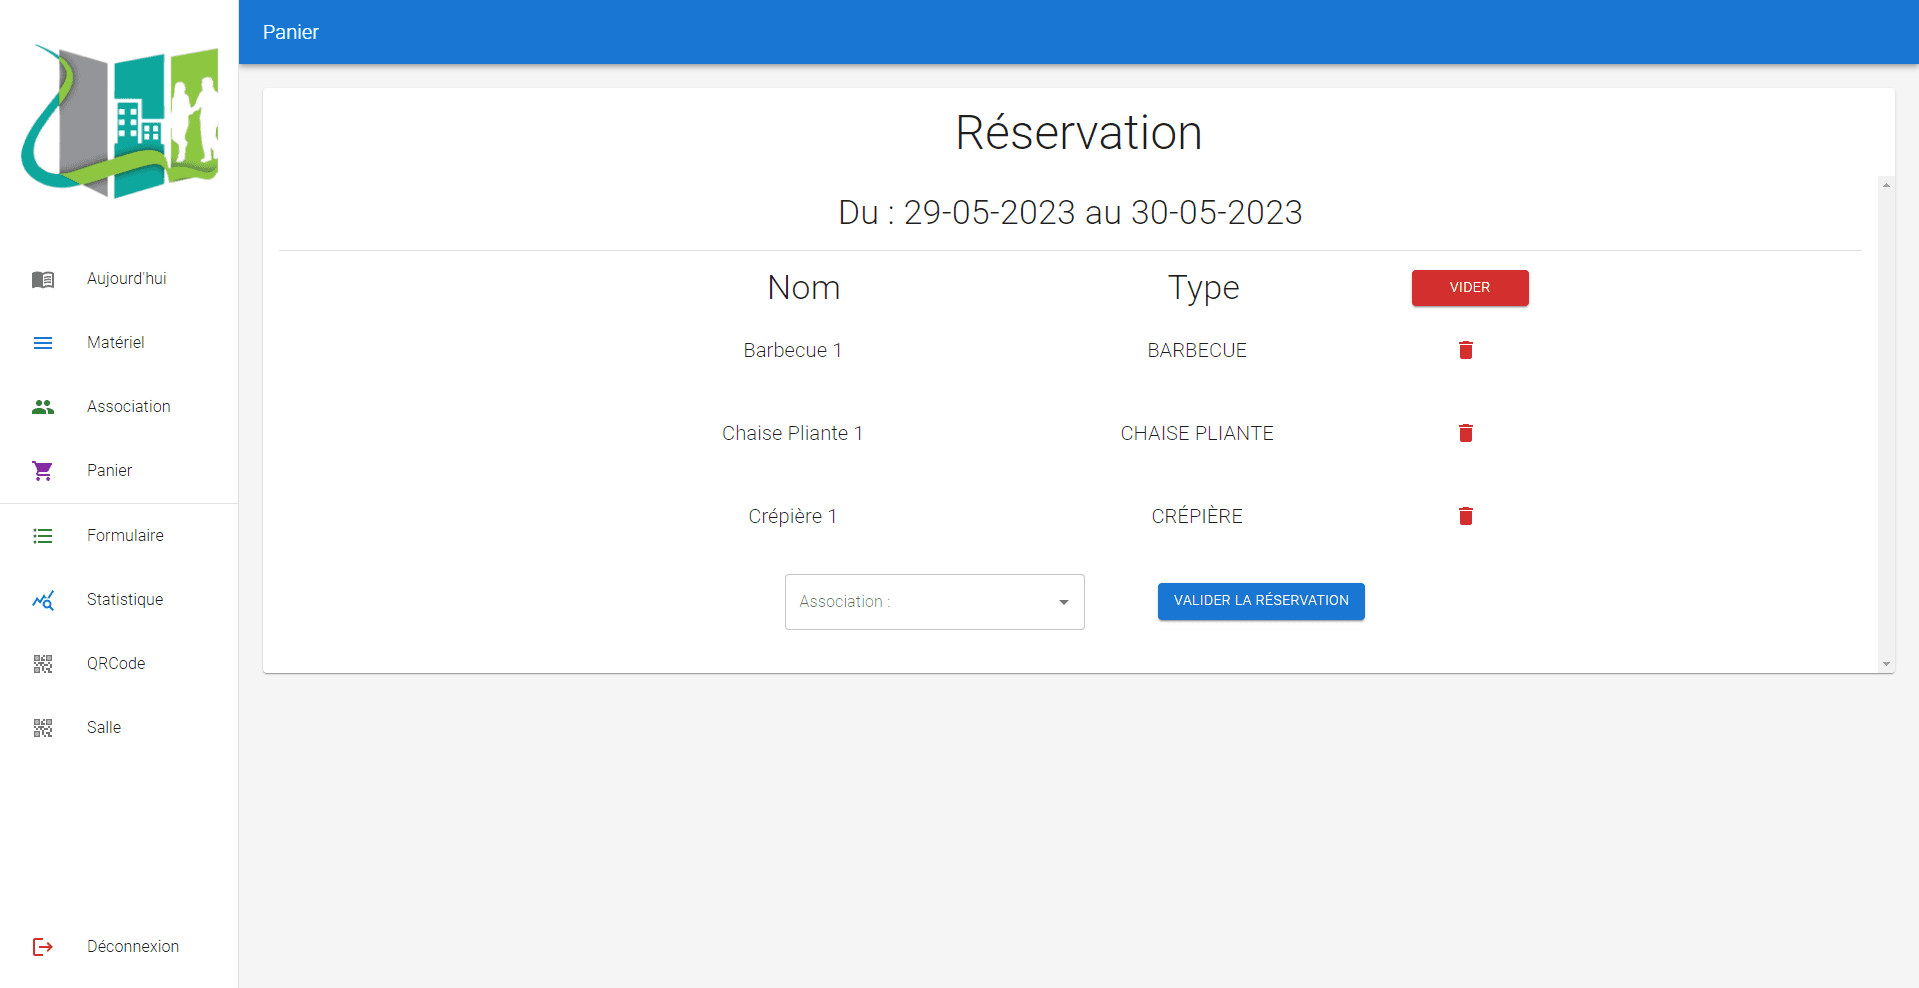Open the Matériel menu item
Viewport: 1919px width, 988px height.
click(115, 343)
